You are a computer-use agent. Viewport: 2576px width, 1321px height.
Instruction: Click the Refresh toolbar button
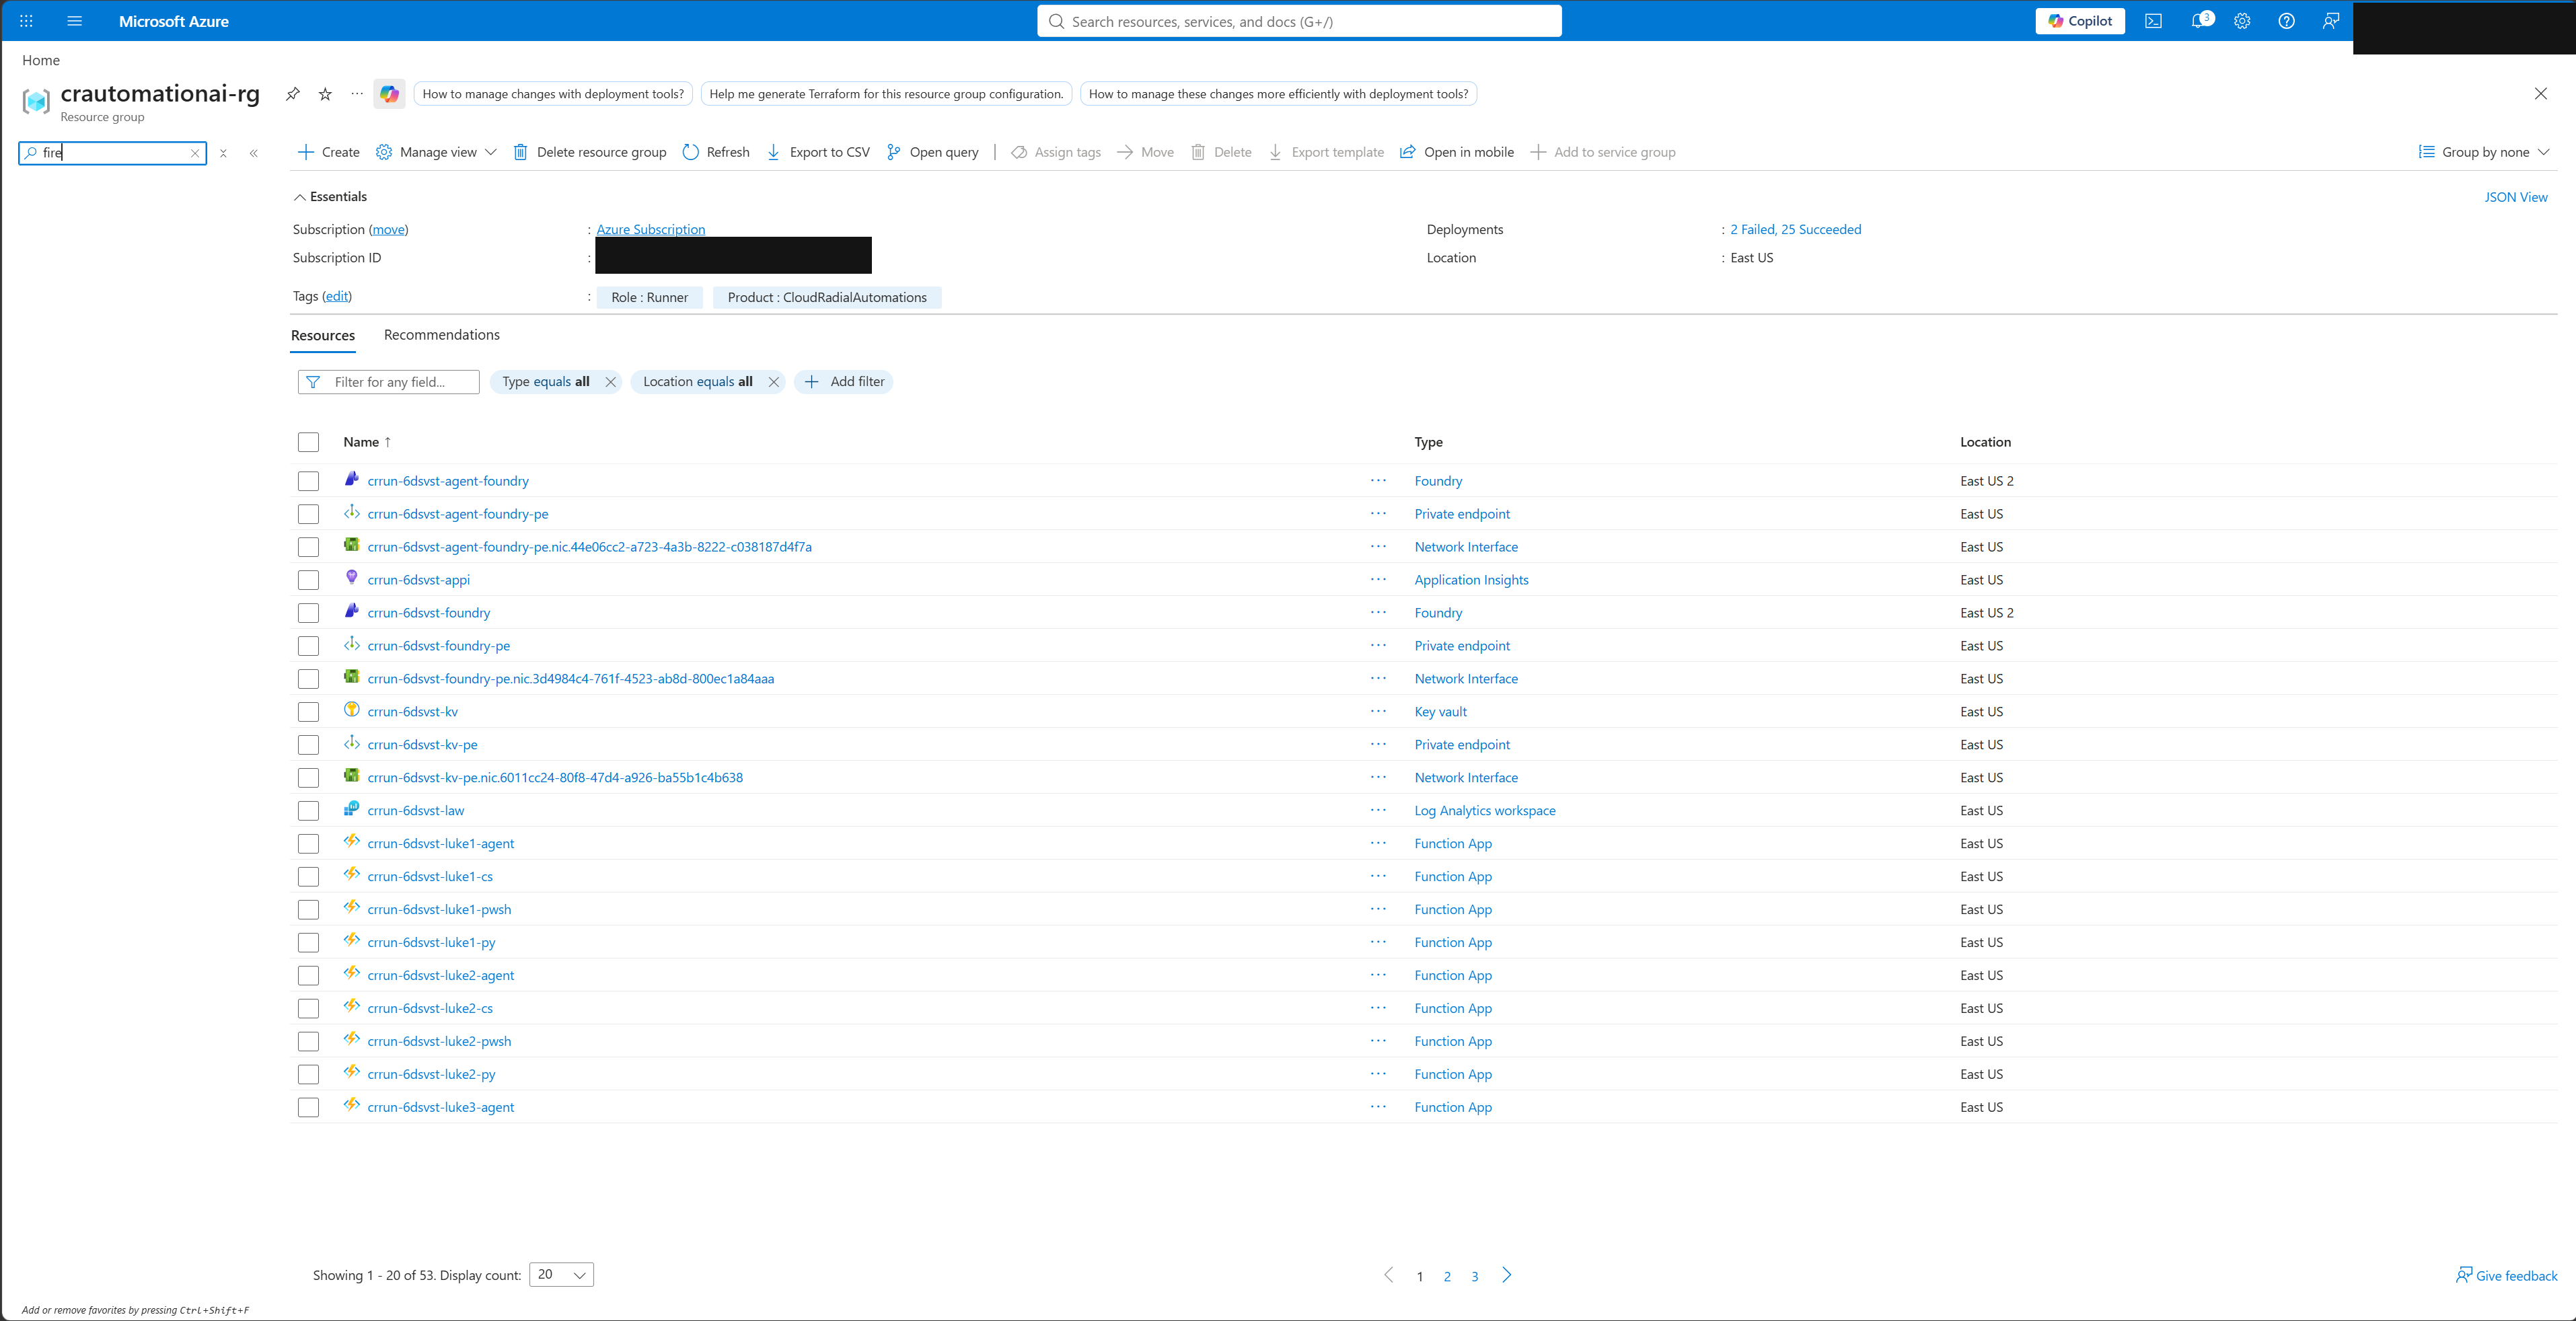(x=716, y=152)
